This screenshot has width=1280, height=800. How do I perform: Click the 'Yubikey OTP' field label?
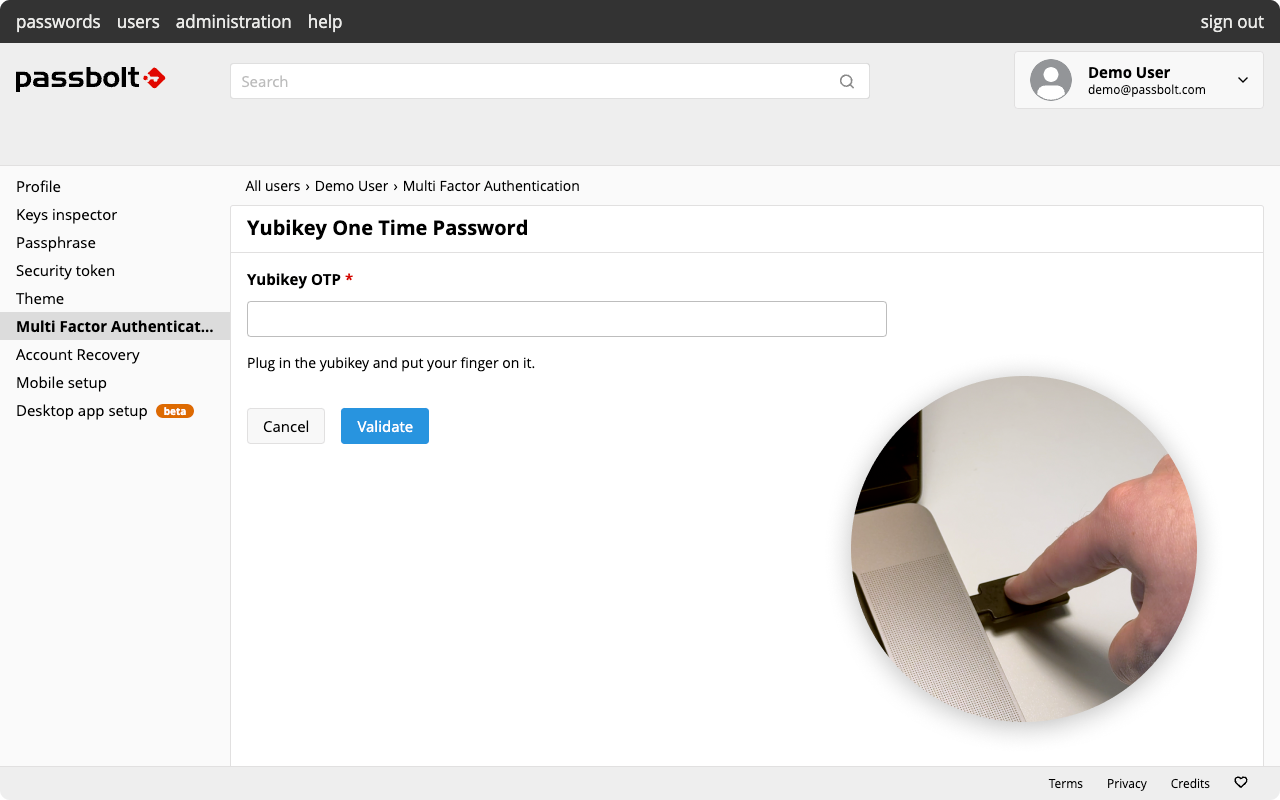[x=300, y=279]
